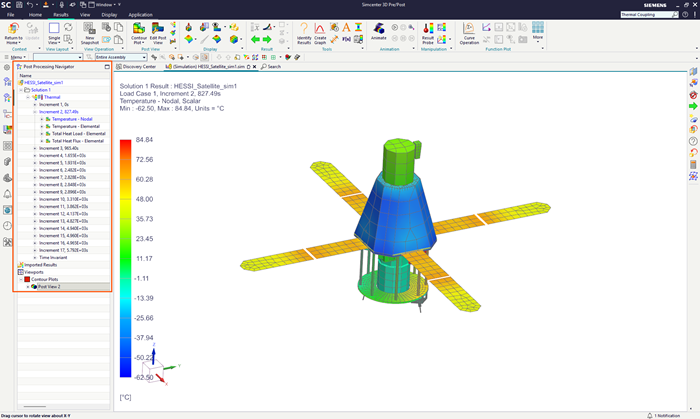Maximize the Post Processing Navigator panel
This screenshot has height=419, width=700.
107,66
